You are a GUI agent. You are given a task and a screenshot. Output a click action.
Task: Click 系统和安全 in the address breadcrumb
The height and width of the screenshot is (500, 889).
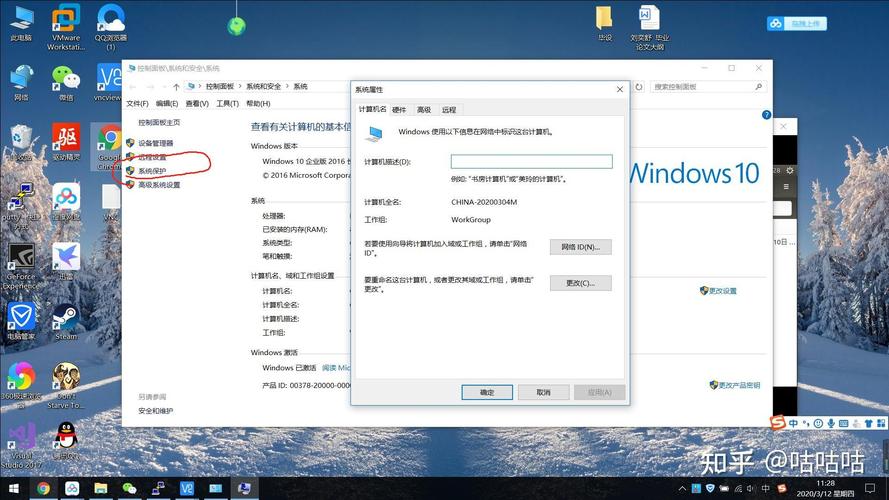click(x=263, y=86)
